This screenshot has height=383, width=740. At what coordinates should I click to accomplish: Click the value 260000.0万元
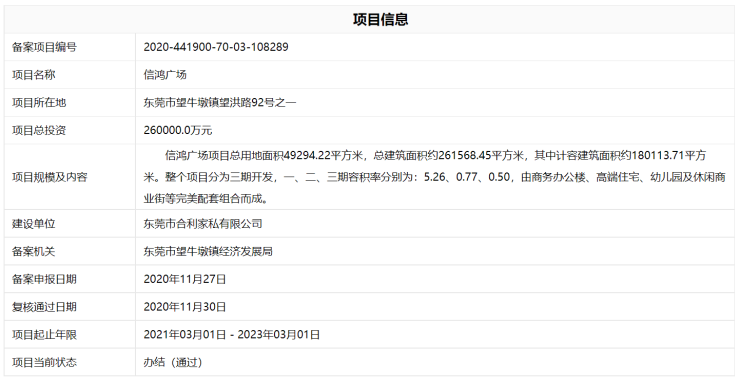tap(178, 131)
